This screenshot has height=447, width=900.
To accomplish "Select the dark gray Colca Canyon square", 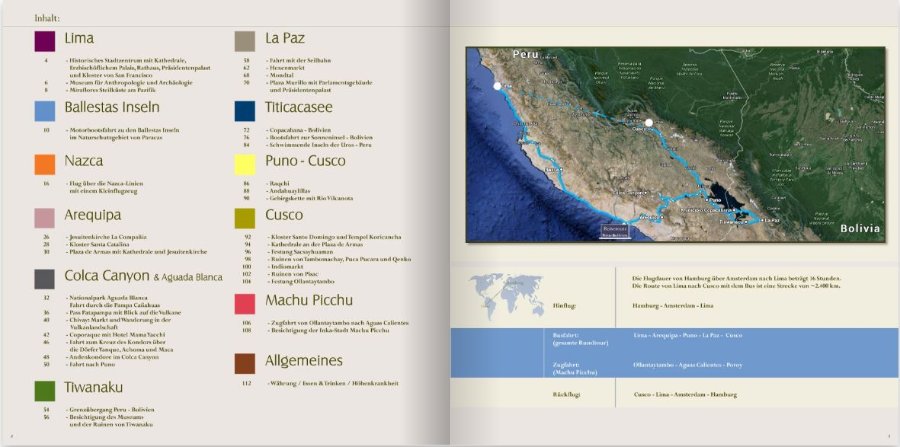I will pos(45,279).
